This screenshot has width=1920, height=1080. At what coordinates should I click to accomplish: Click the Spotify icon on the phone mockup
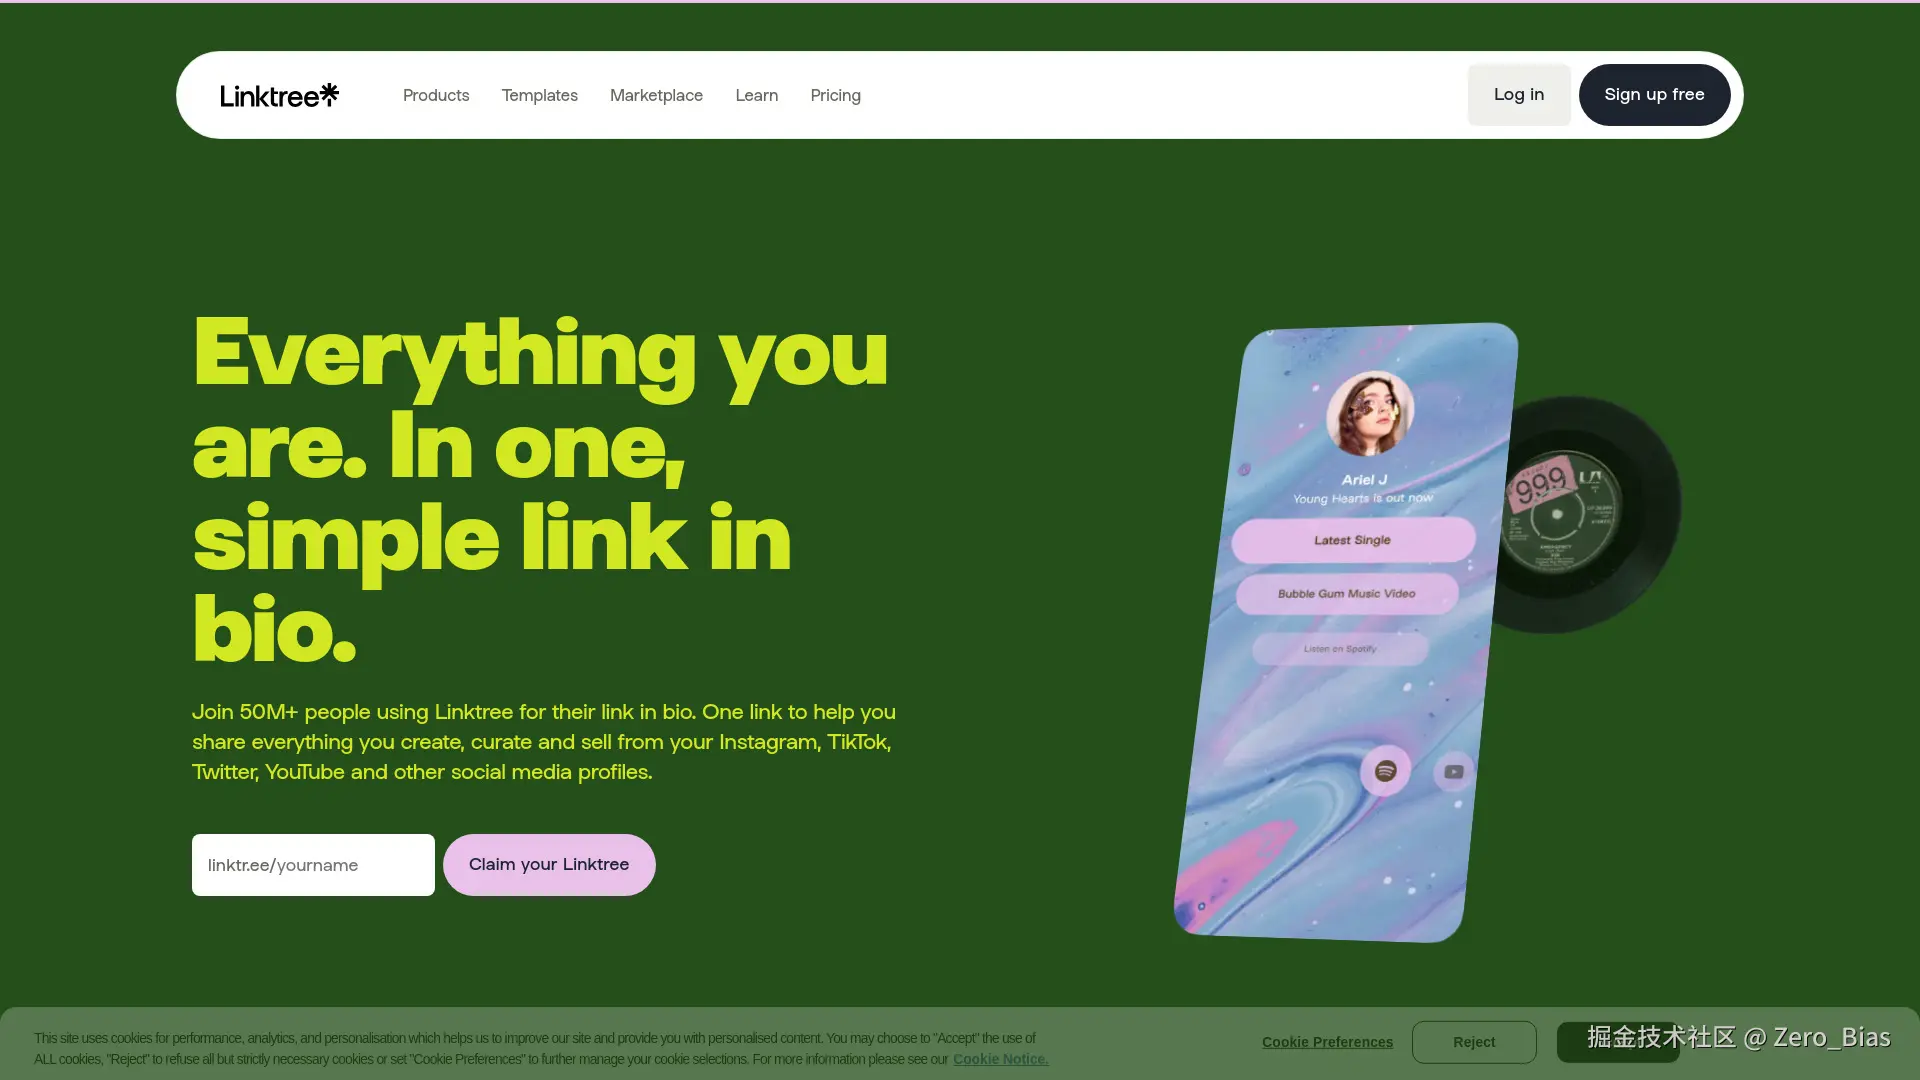pos(1385,770)
